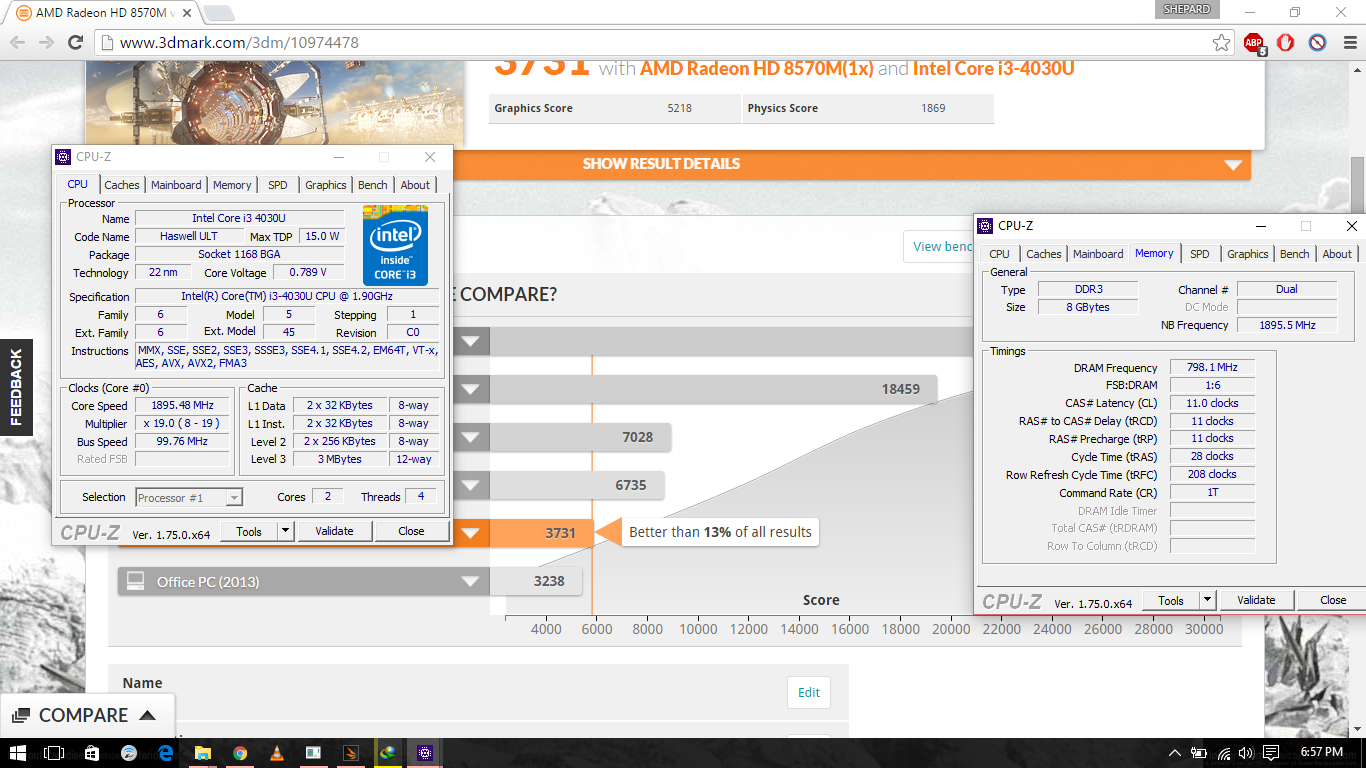Switch to Chrome in the taskbar
This screenshot has width=1366, height=768.
coord(240,753)
